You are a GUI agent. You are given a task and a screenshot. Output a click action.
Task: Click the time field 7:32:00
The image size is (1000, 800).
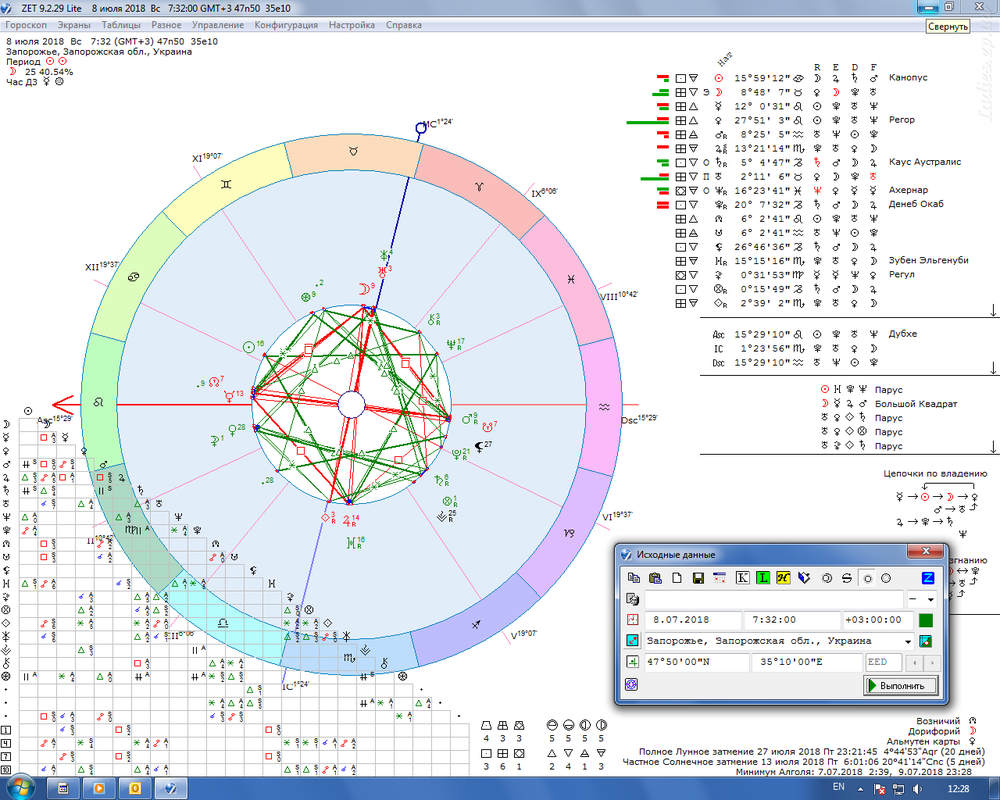coord(791,619)
